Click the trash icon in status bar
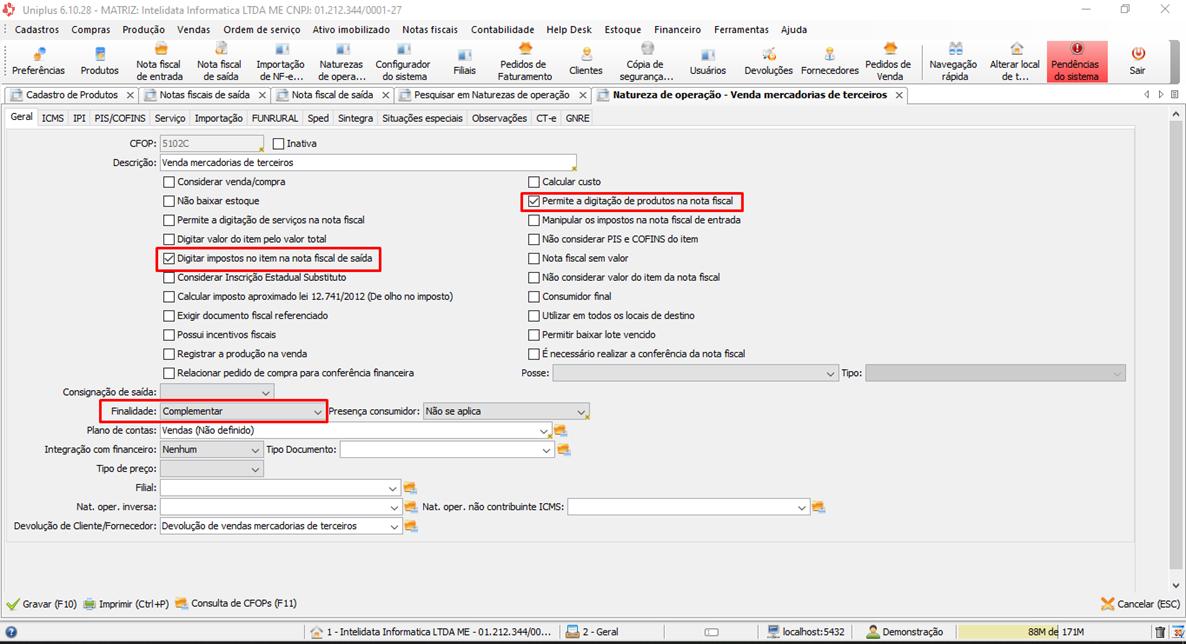The image size is (1186, 644). (x=1160, y=632)
